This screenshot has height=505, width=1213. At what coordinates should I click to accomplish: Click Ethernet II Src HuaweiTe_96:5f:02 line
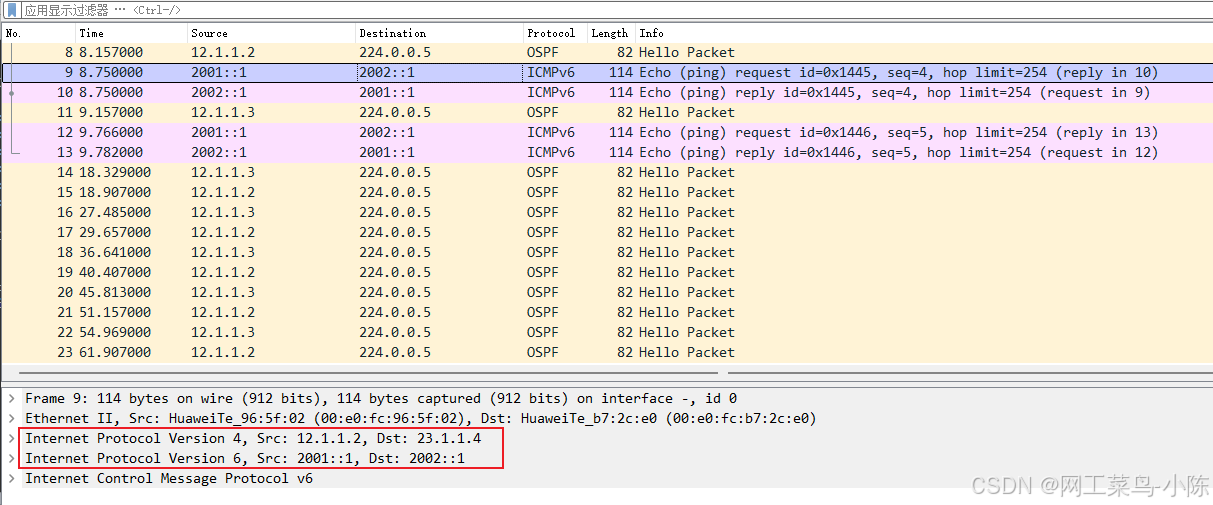(x=420, y=418)
